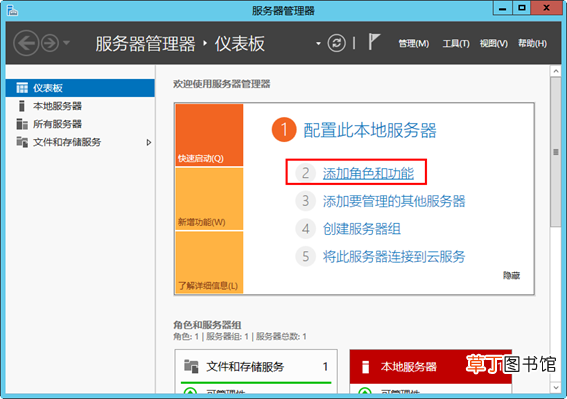This screenshot has width=567, height=399.
Task: Click the back navigation arrow
Action: point(26,43)
